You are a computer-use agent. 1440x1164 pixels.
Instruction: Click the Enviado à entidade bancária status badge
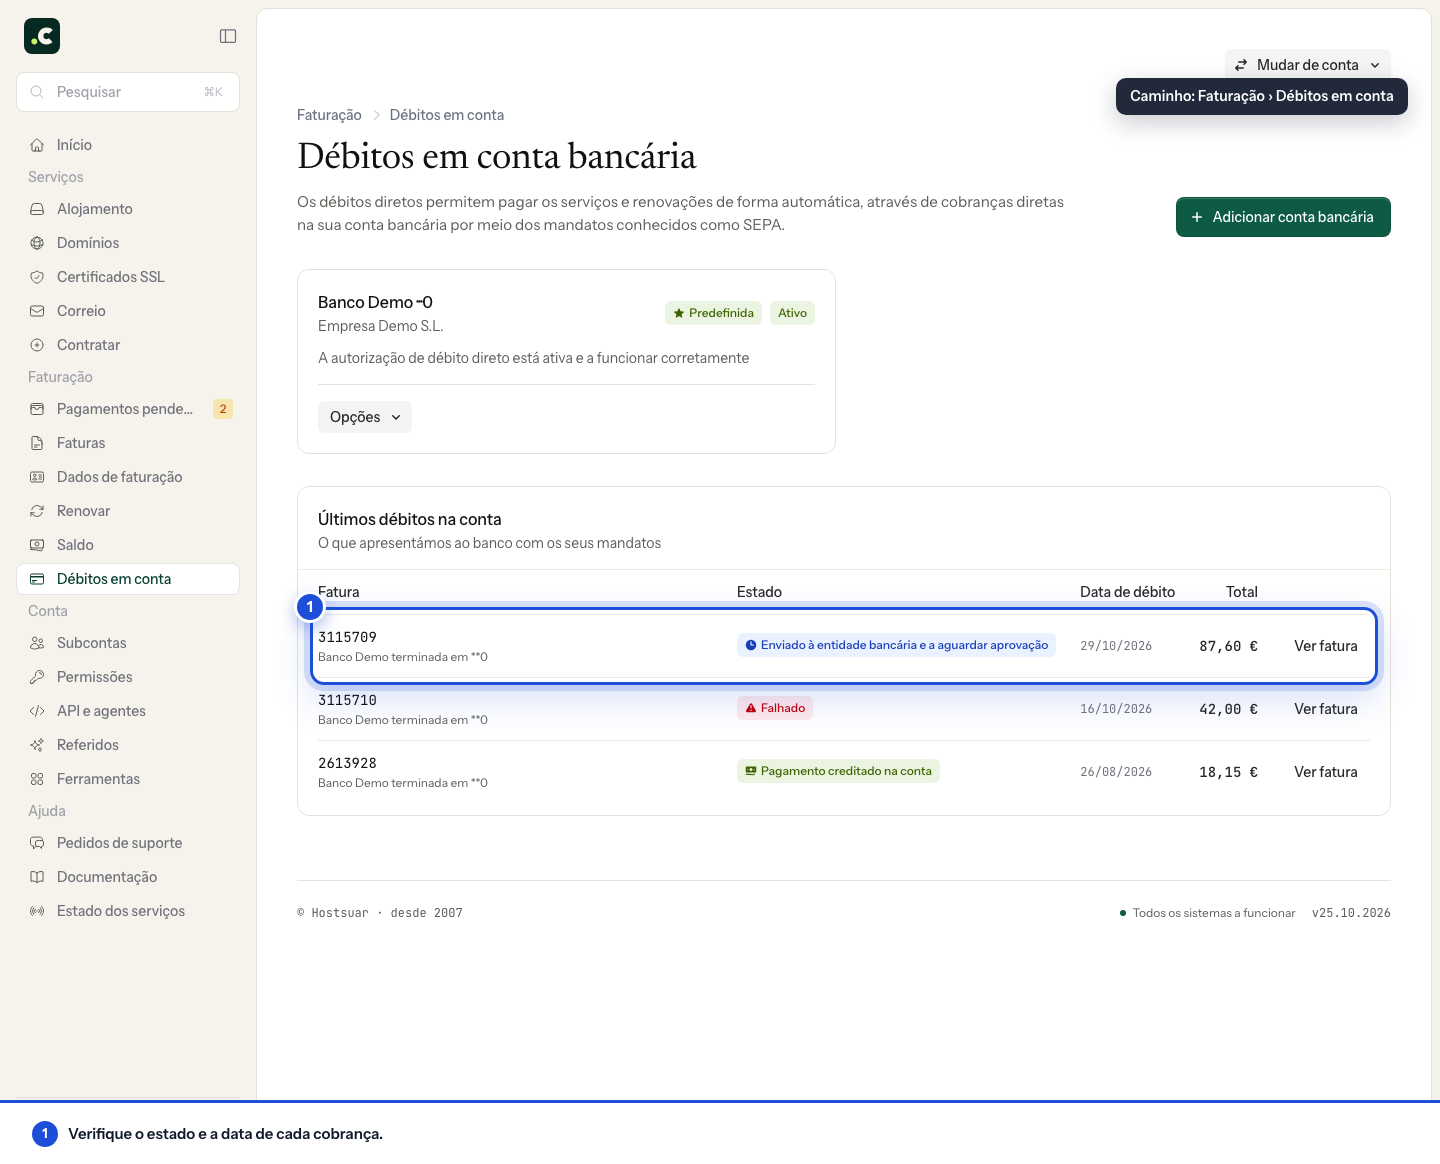pos(896,645)
